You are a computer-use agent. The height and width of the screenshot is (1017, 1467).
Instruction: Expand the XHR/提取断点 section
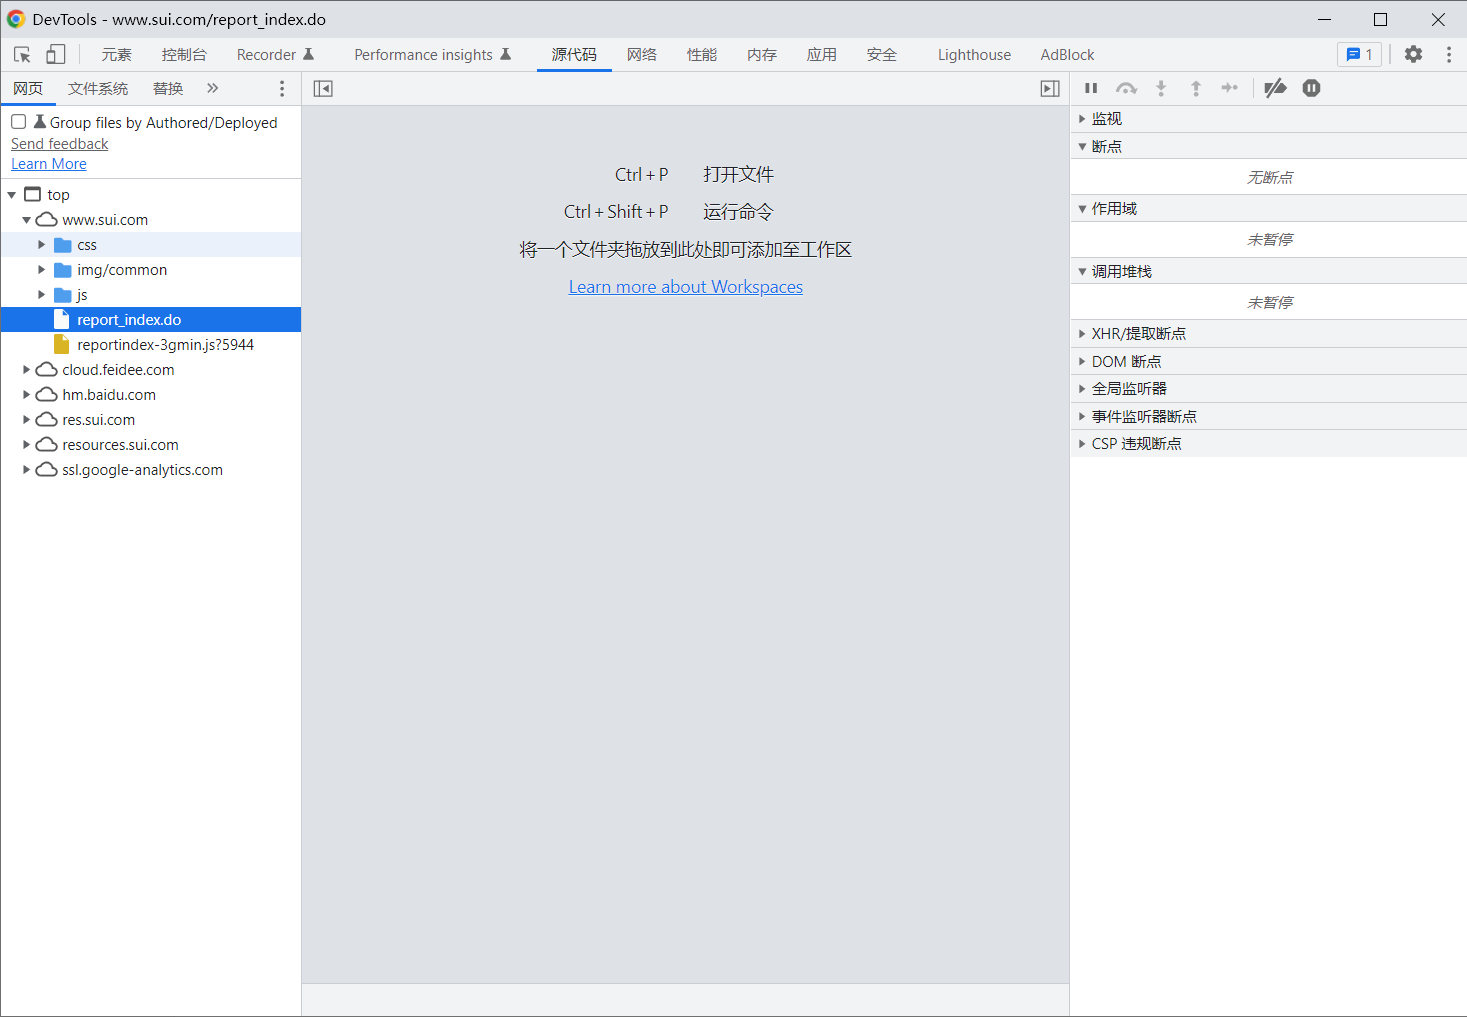[x=1138, y=334]
